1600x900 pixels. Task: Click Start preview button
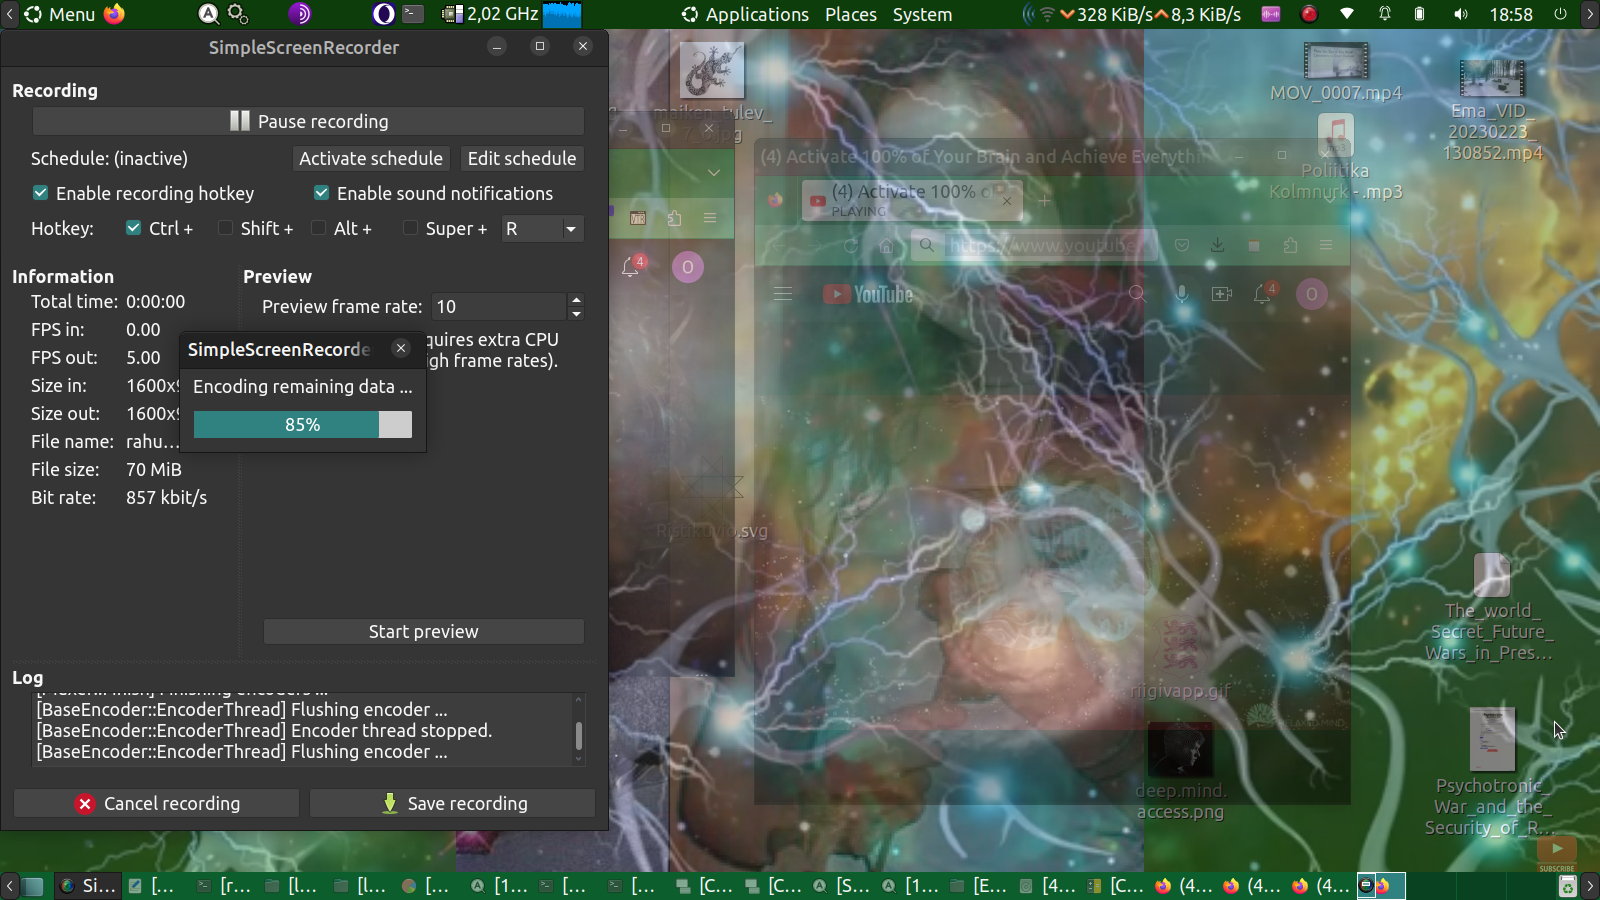click(x=424, y=631)
